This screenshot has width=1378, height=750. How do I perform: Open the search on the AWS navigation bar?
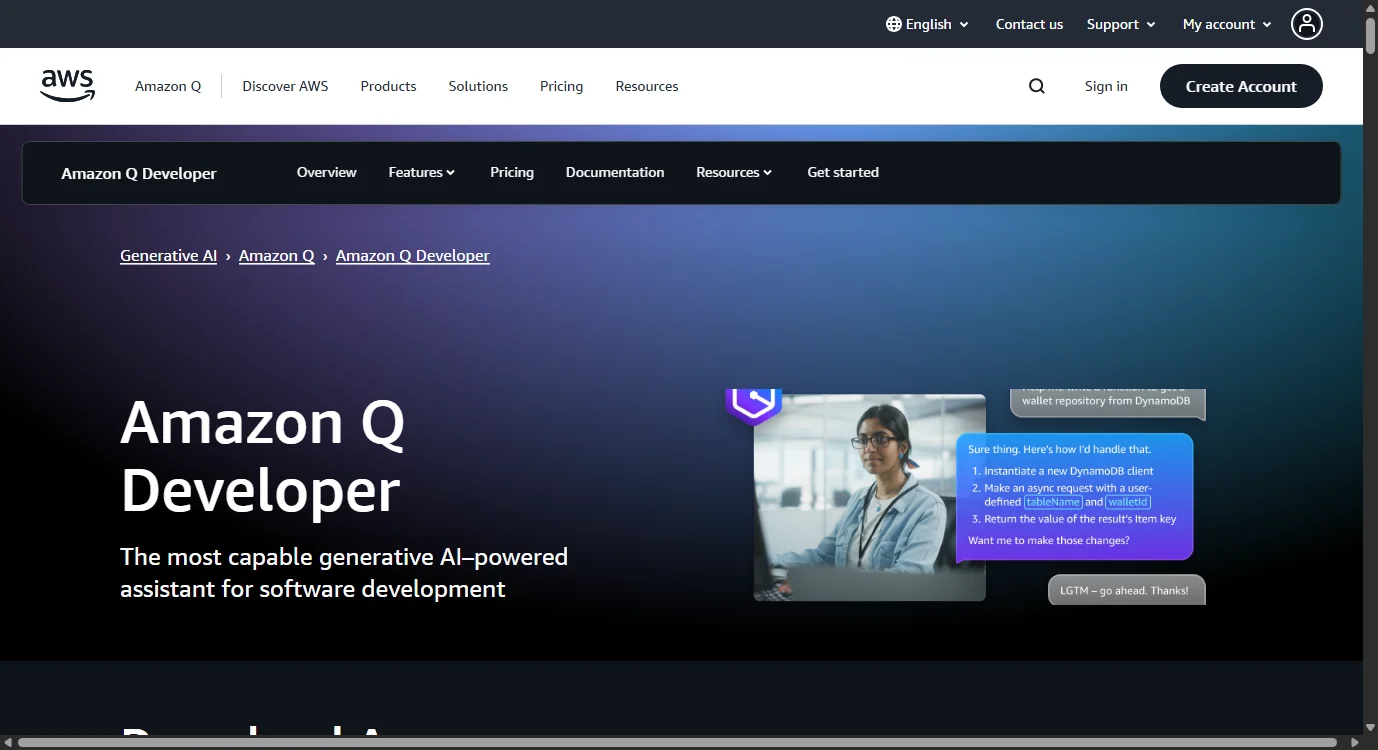1036,86
